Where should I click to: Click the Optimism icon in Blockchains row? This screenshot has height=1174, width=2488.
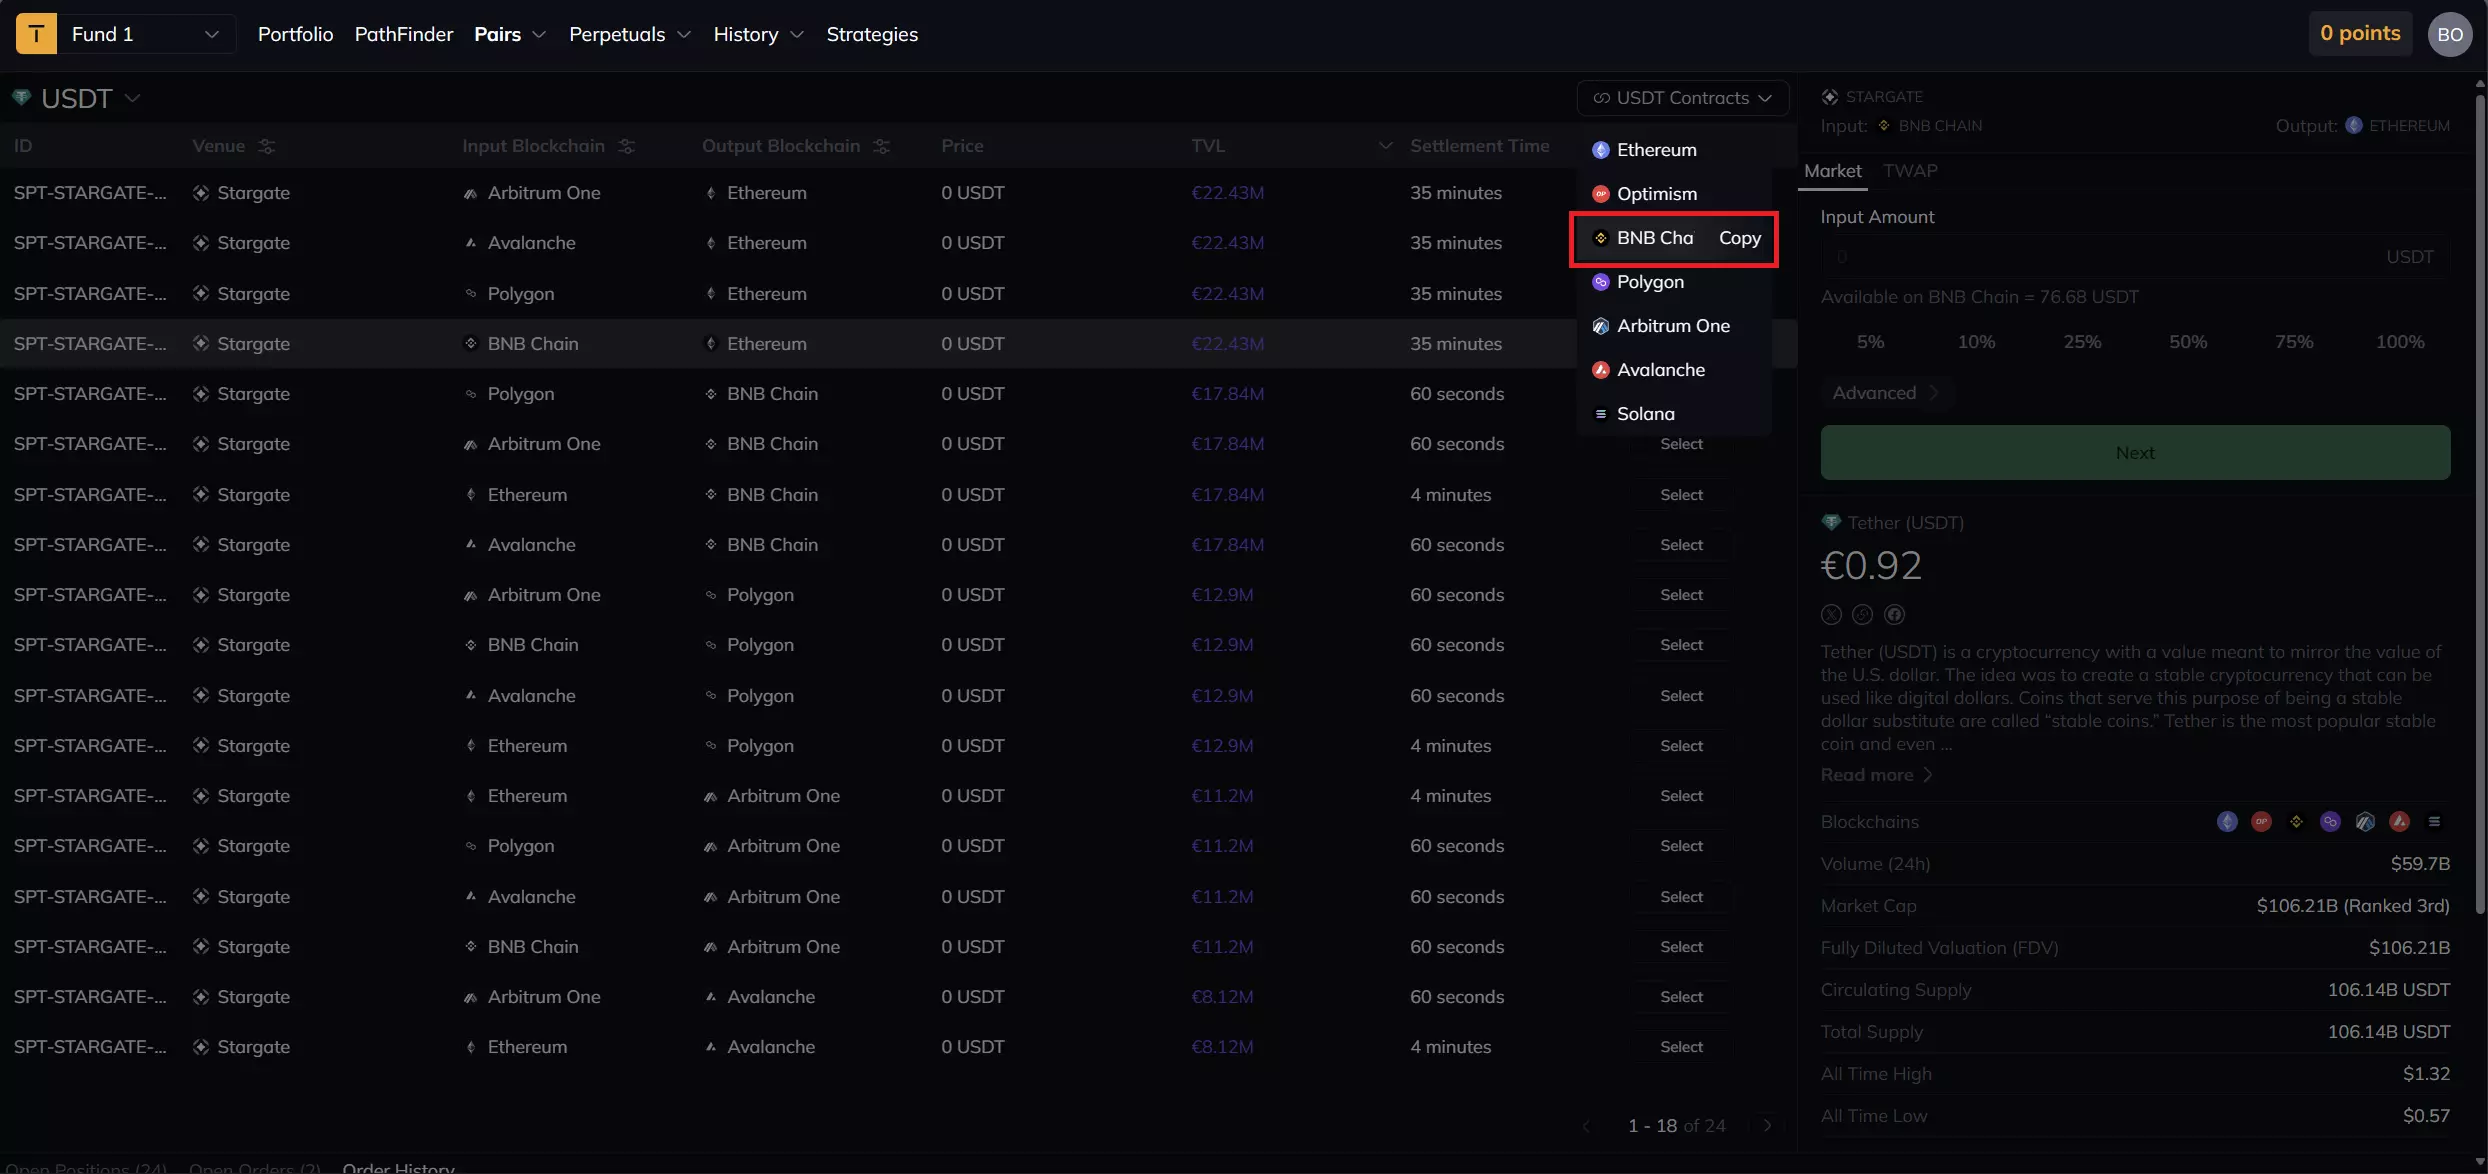point(2261,822)
